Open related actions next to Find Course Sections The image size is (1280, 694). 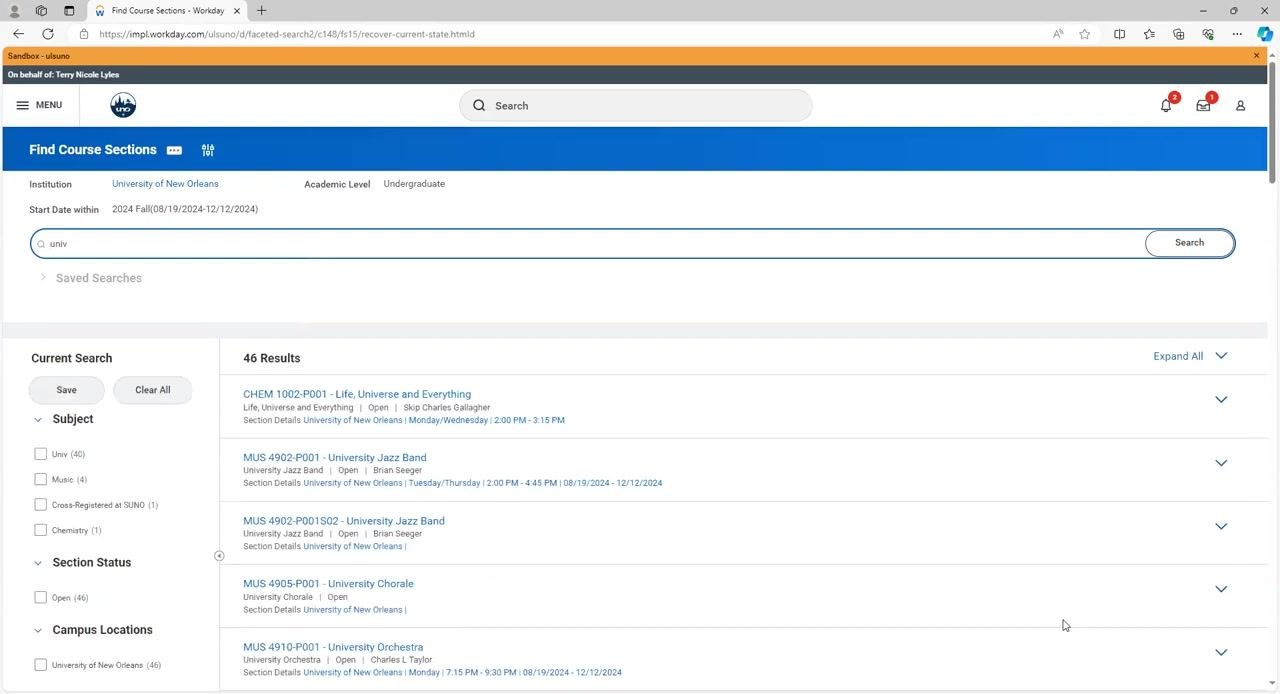pos(174,150)
